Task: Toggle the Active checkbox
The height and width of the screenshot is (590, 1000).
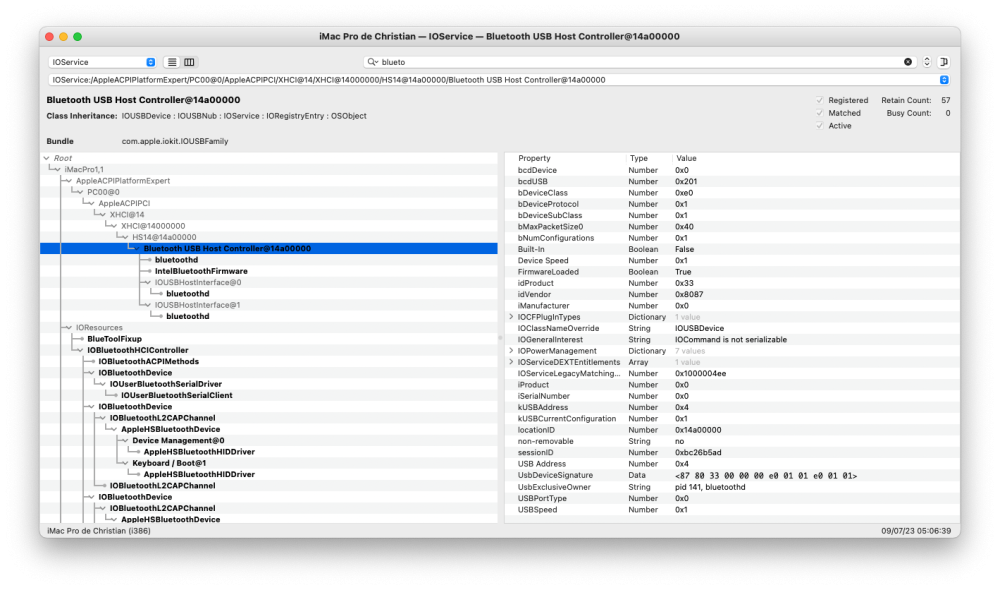Action: point(820,126)
